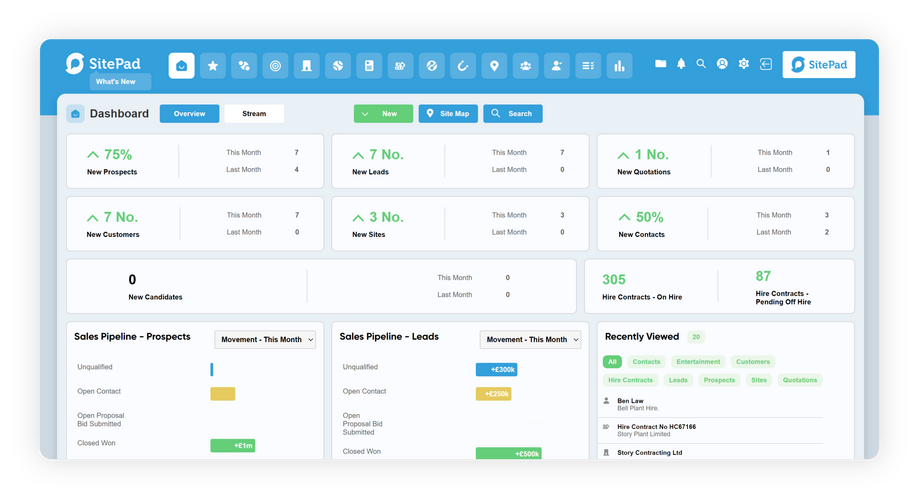The image size is (919, 500).
Task: Click the home dashboard icon in top toolbar
Action: (181, 66)
